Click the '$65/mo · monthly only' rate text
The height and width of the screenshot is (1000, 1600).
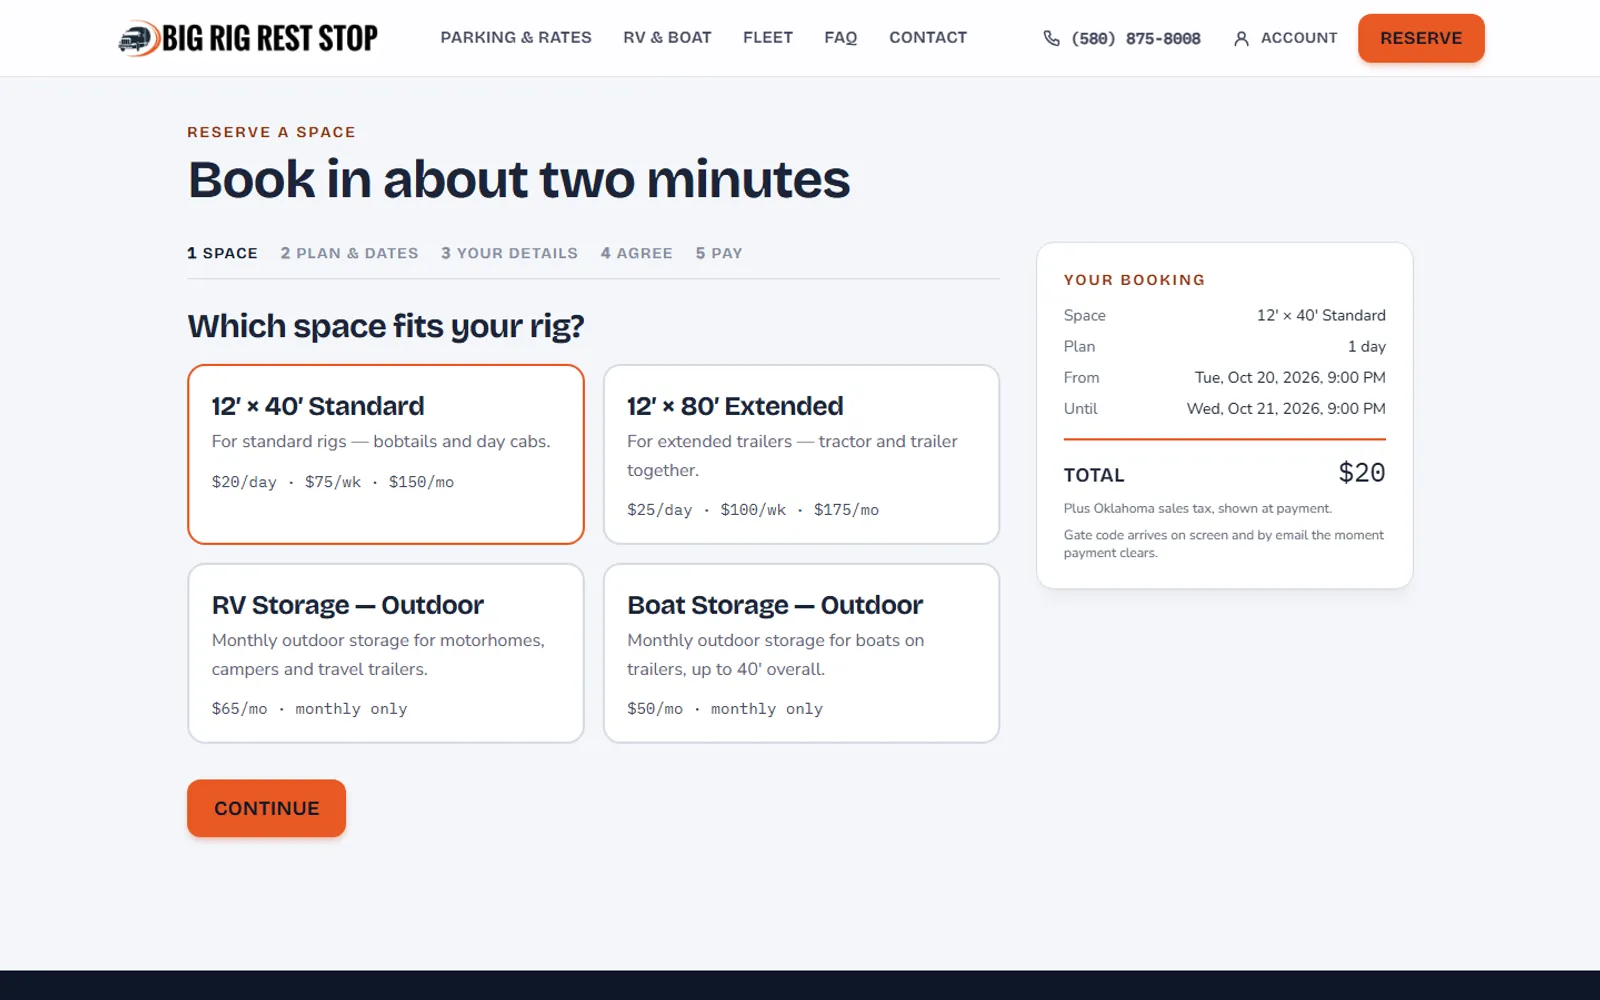pyautogui.click(x=309, y=709)
